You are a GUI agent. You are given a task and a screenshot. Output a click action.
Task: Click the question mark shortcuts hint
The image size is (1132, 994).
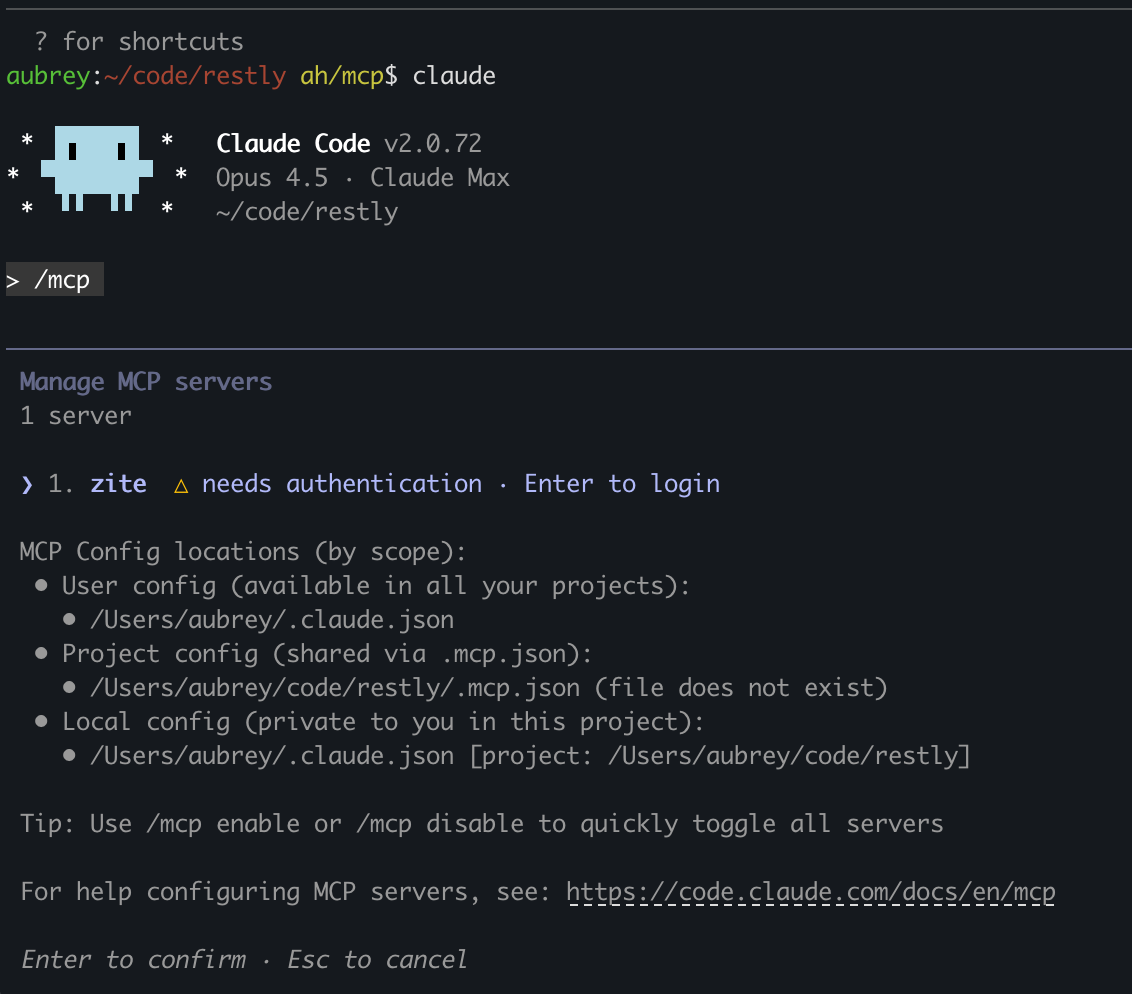point(39,41)
